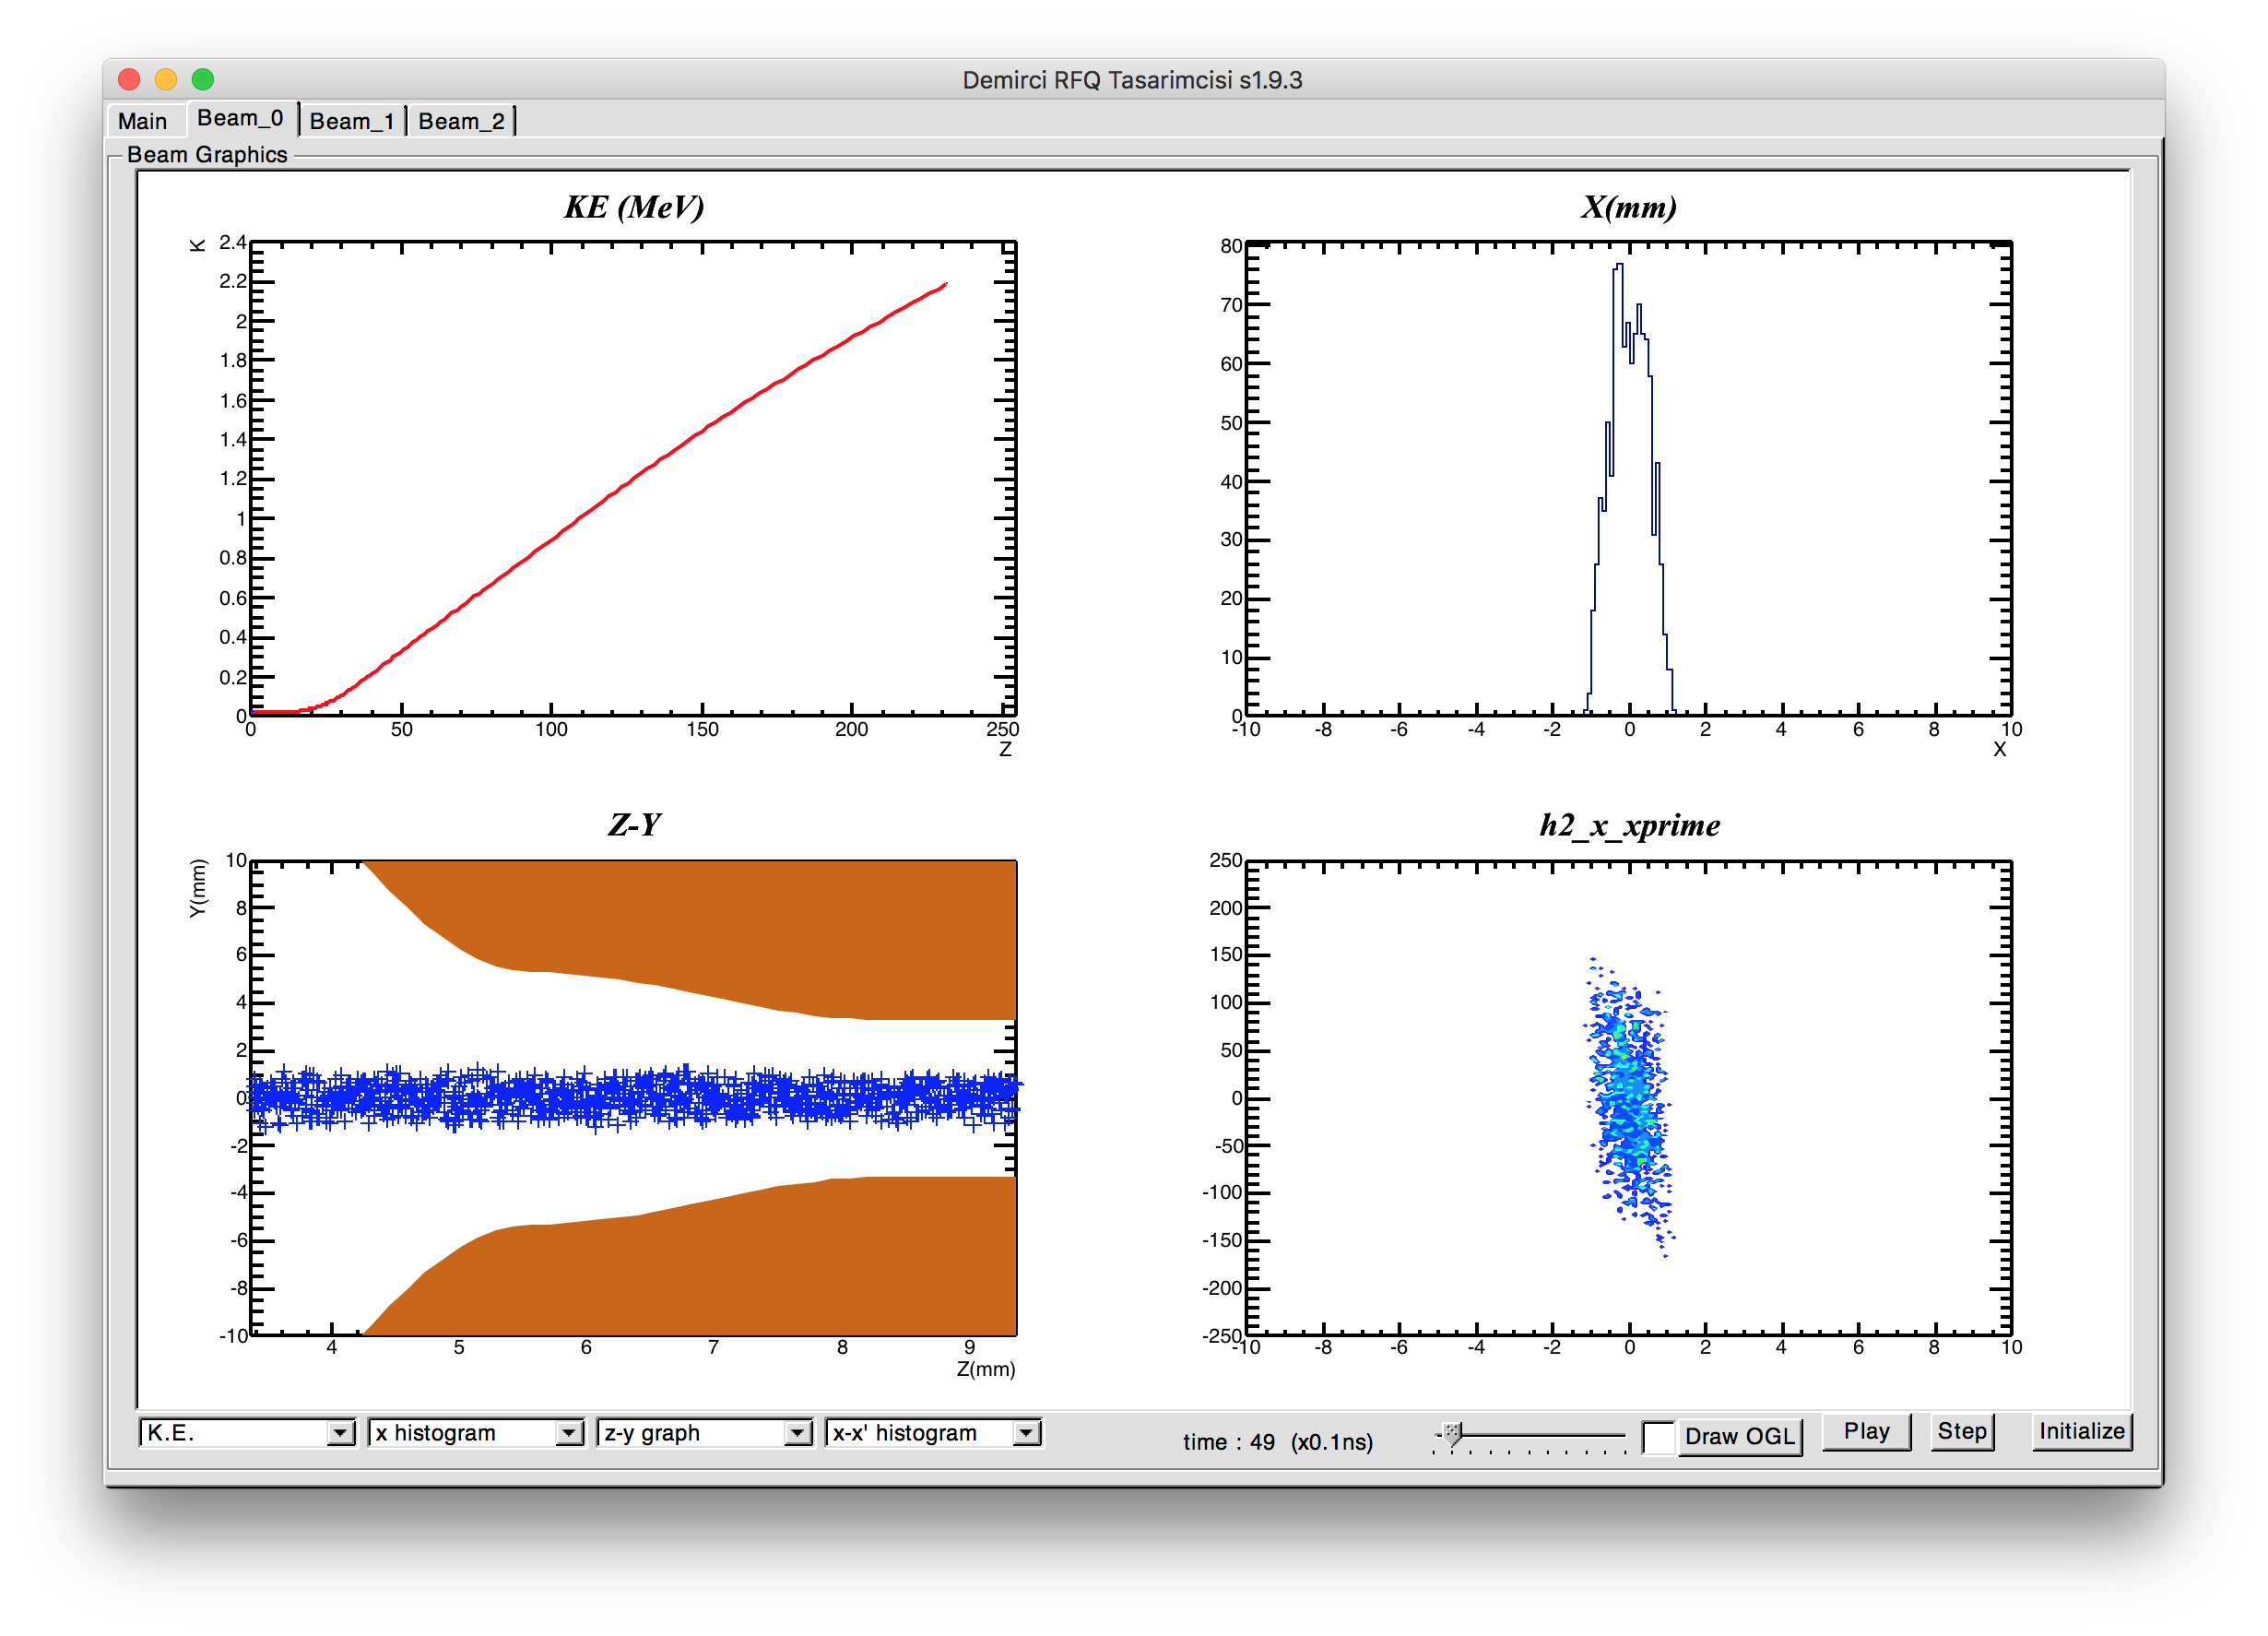
Task: Click the yellow minimize window button
Action: click(x=166, y=79)
